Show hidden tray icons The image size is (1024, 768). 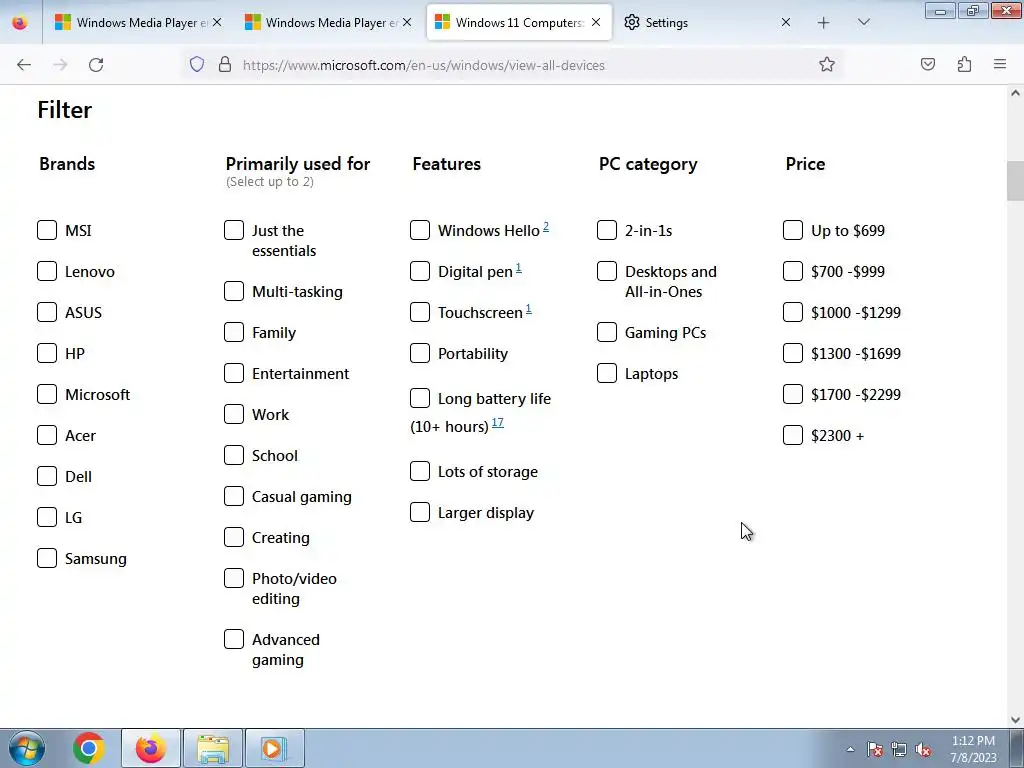(850, 749)
